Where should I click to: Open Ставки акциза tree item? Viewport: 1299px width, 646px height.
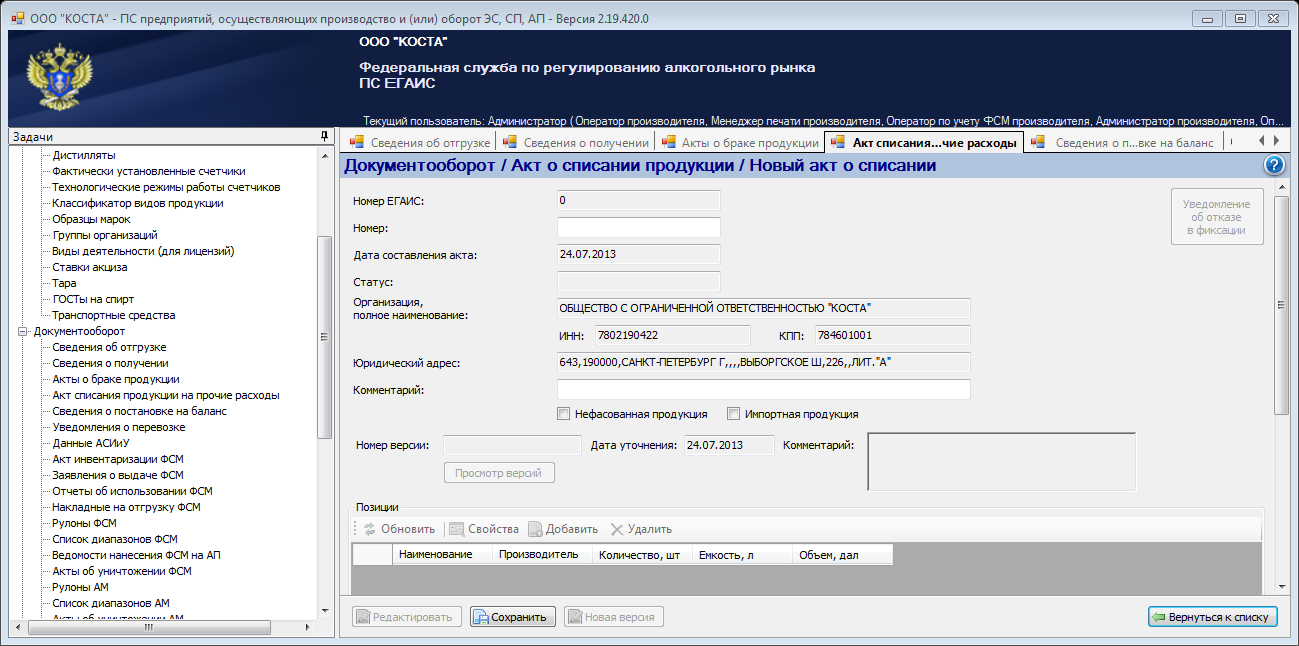click(x=90, y=267)
